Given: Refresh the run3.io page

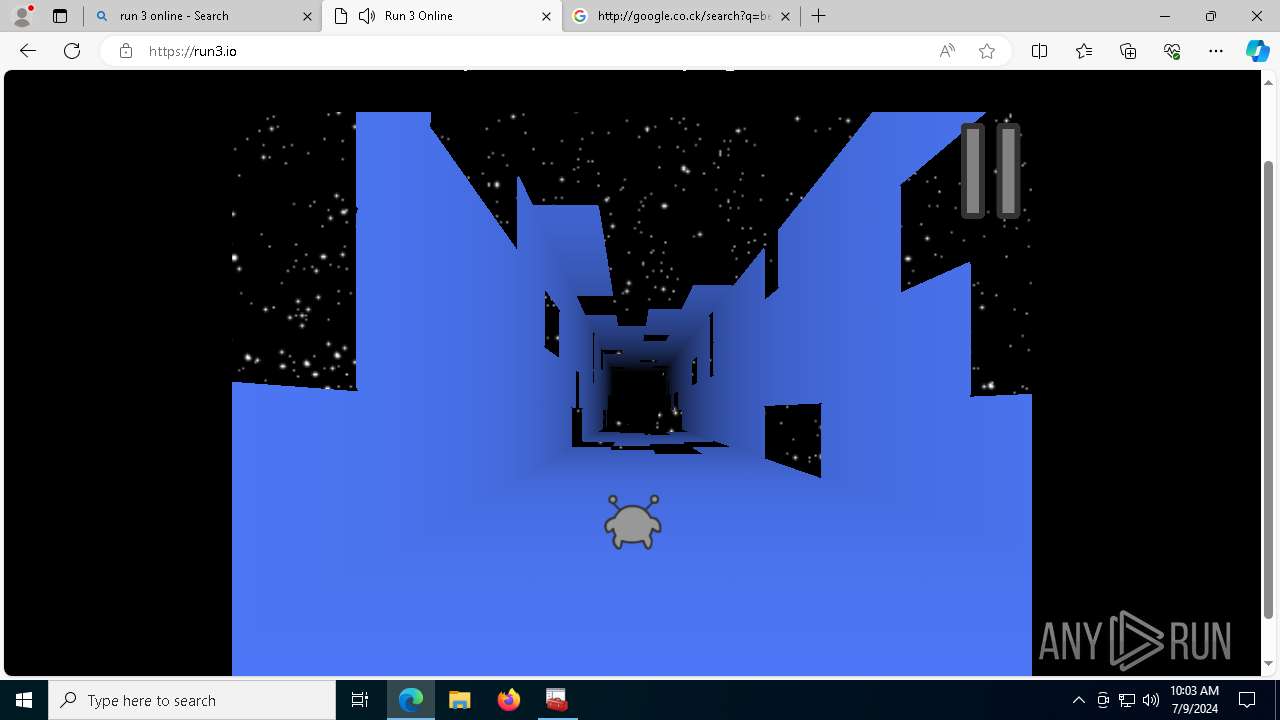Looking at the screenshot, I should (x=72, y=51).
